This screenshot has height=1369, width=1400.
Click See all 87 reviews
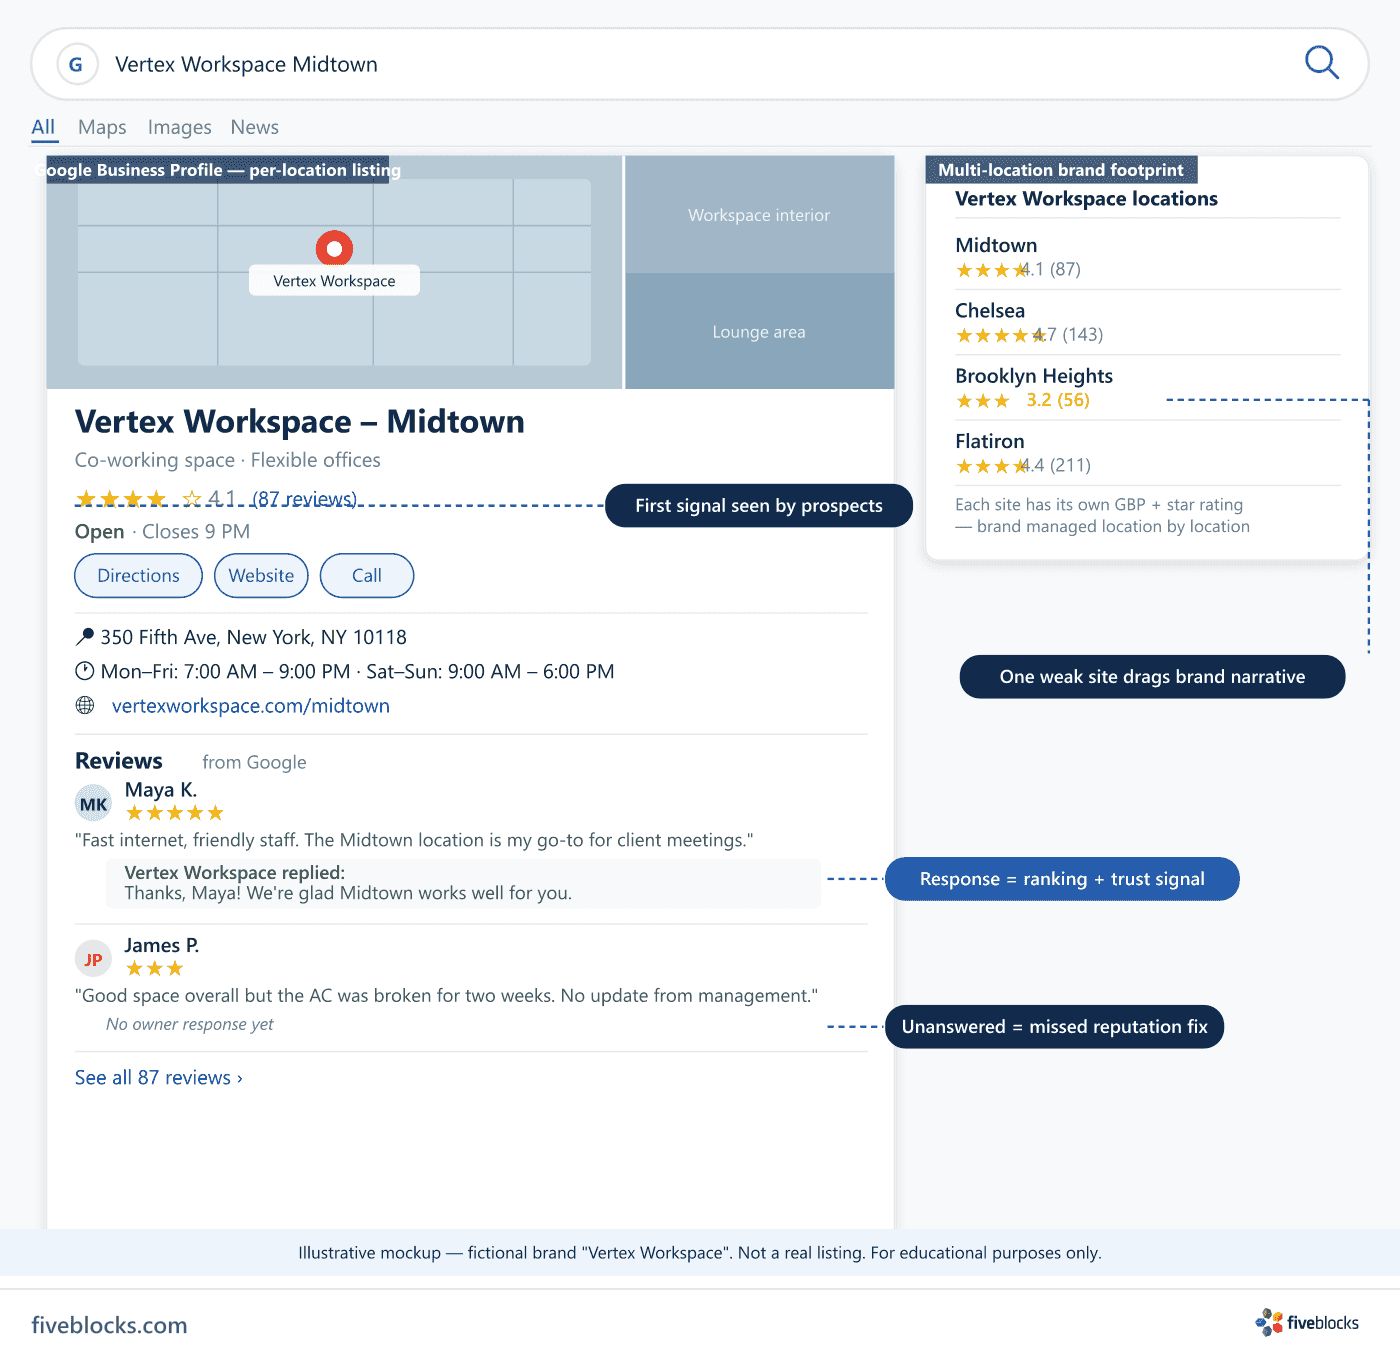pos(159,1077)
